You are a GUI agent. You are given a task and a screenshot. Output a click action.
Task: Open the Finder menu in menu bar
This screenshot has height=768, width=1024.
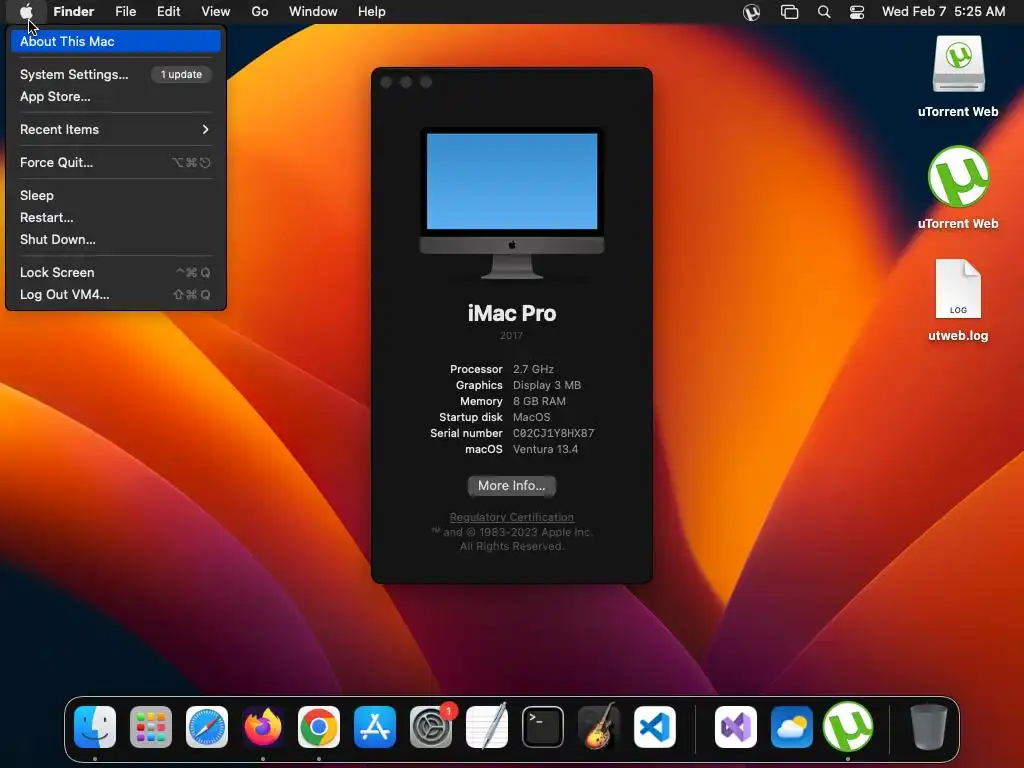pyautogui.click(x=74, y=12)
